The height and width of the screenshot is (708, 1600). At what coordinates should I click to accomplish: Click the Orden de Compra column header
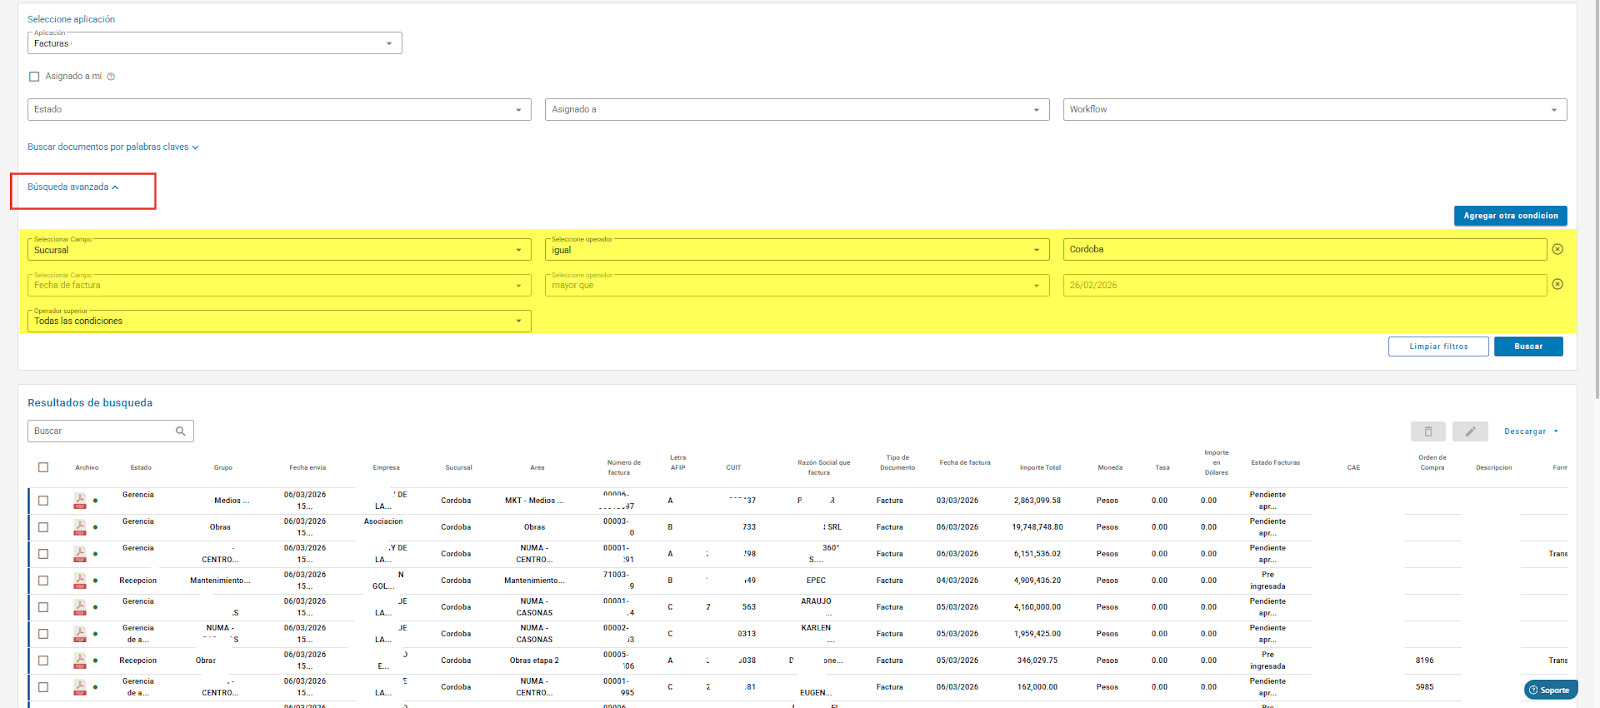coord(1432,462)
